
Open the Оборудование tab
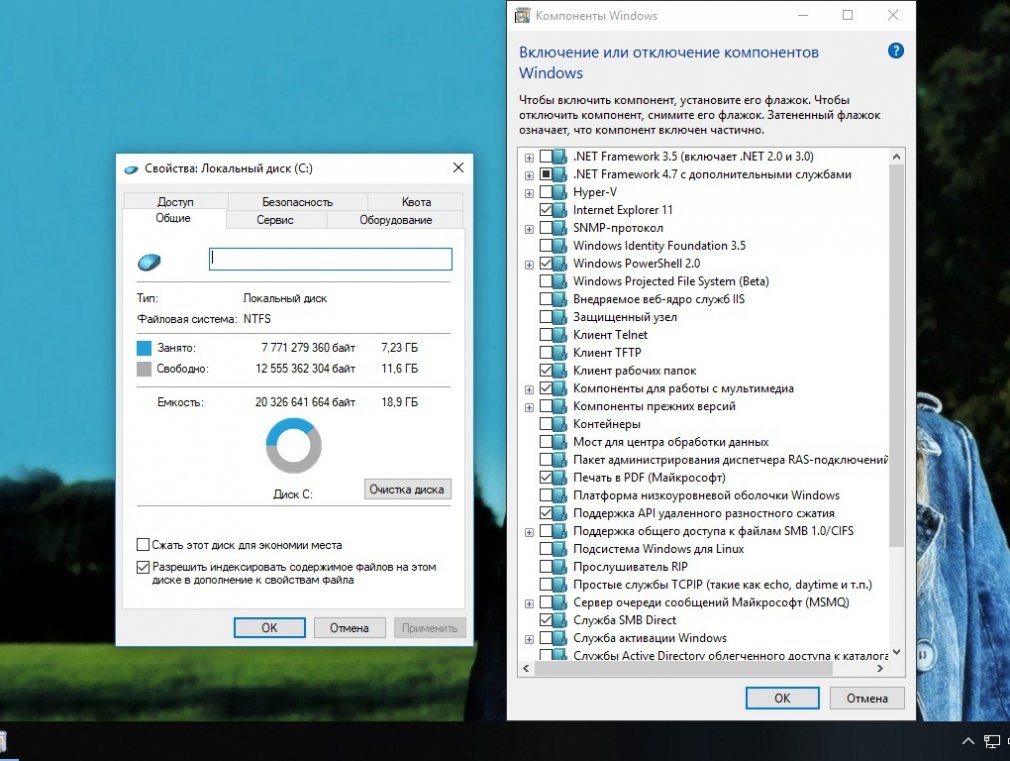tap(395, 220)
